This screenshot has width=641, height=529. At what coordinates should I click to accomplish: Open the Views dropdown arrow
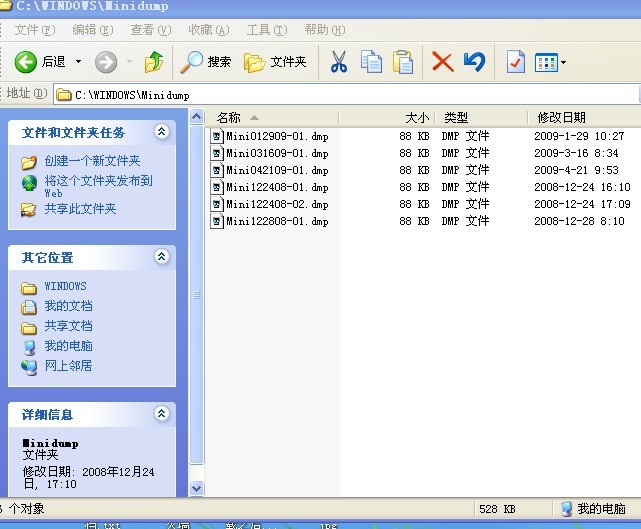coord(563,63)
